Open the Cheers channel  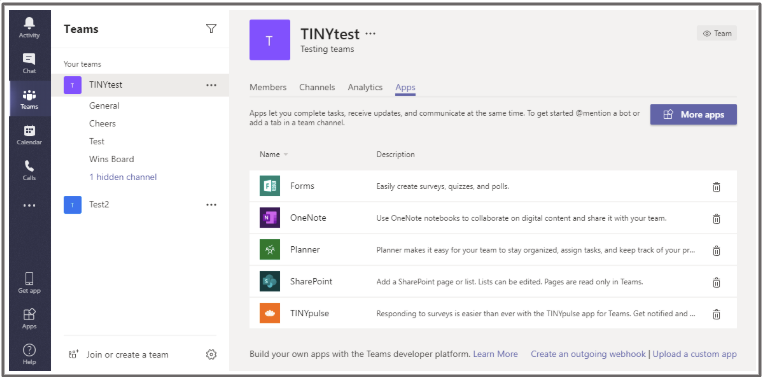[x=103, y=124]
